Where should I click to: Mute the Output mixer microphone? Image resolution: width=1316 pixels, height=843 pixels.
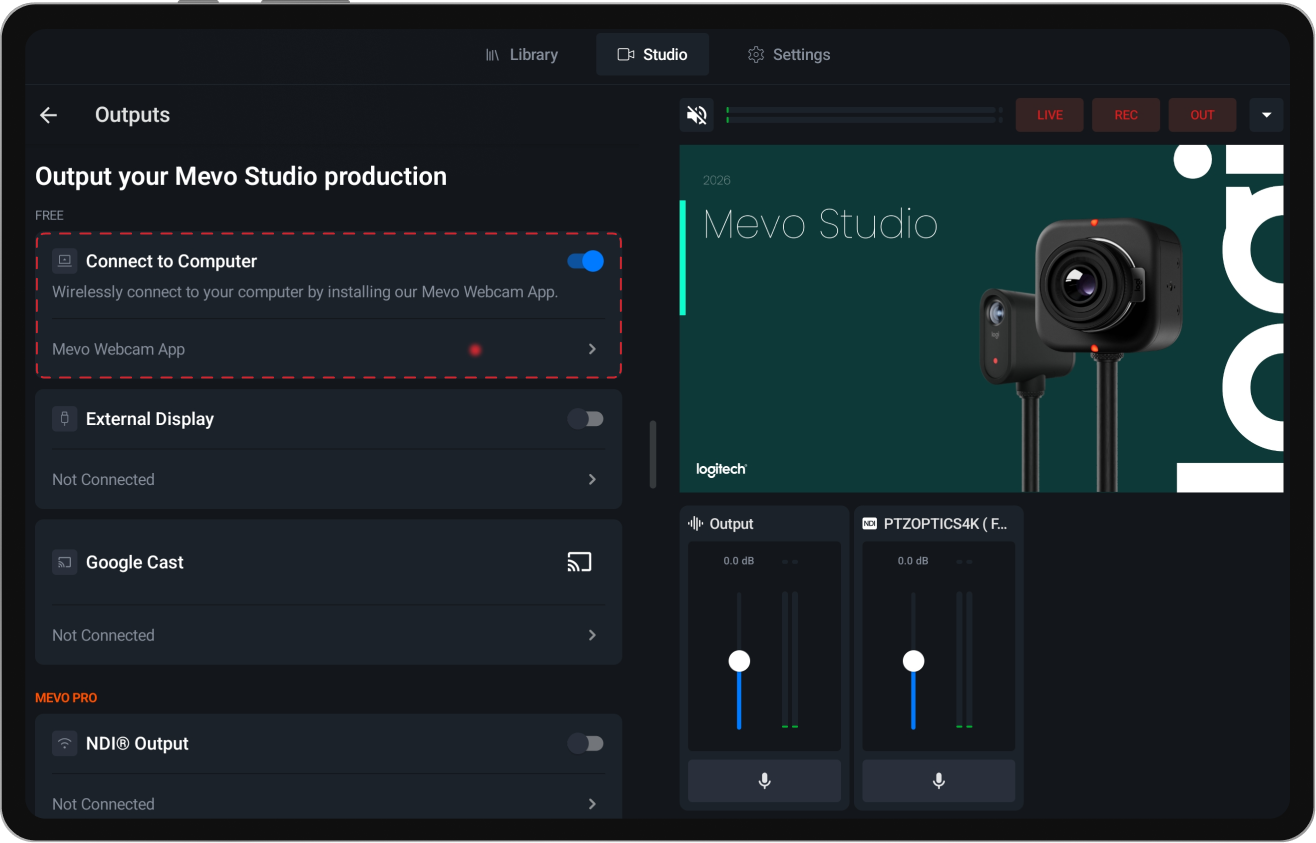point(763,781)
